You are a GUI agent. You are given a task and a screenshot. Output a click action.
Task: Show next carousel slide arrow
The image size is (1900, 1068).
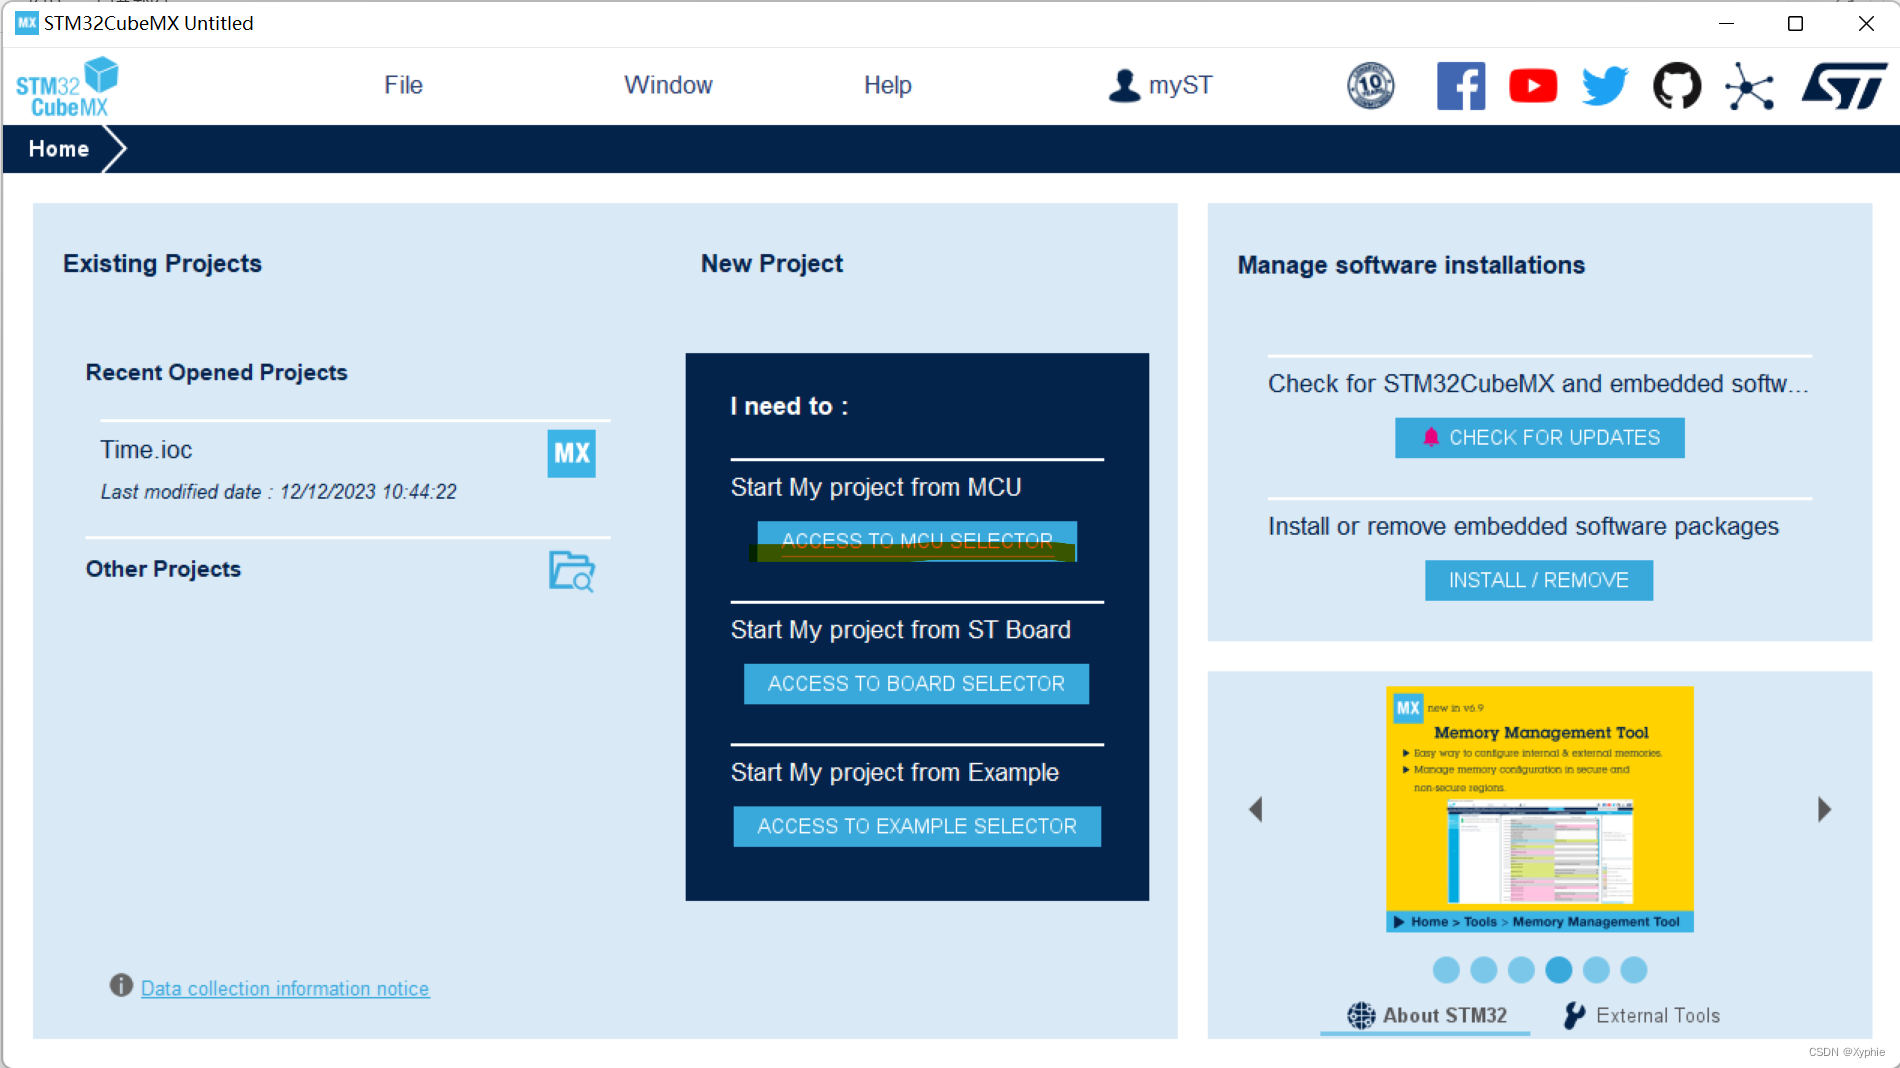pyautogui.click(x=1824, y=809)
